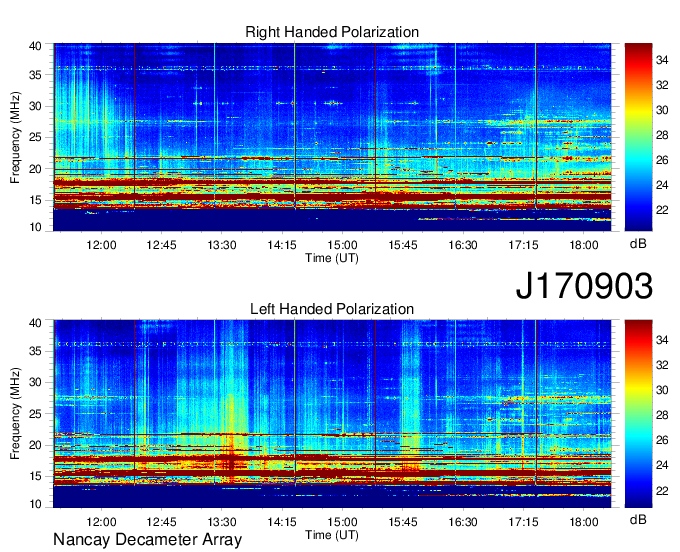Viewport: 680px width, 552px height.
Task: Click the 22 dB tick on the lower colorbar
Action: click(662, 491)
